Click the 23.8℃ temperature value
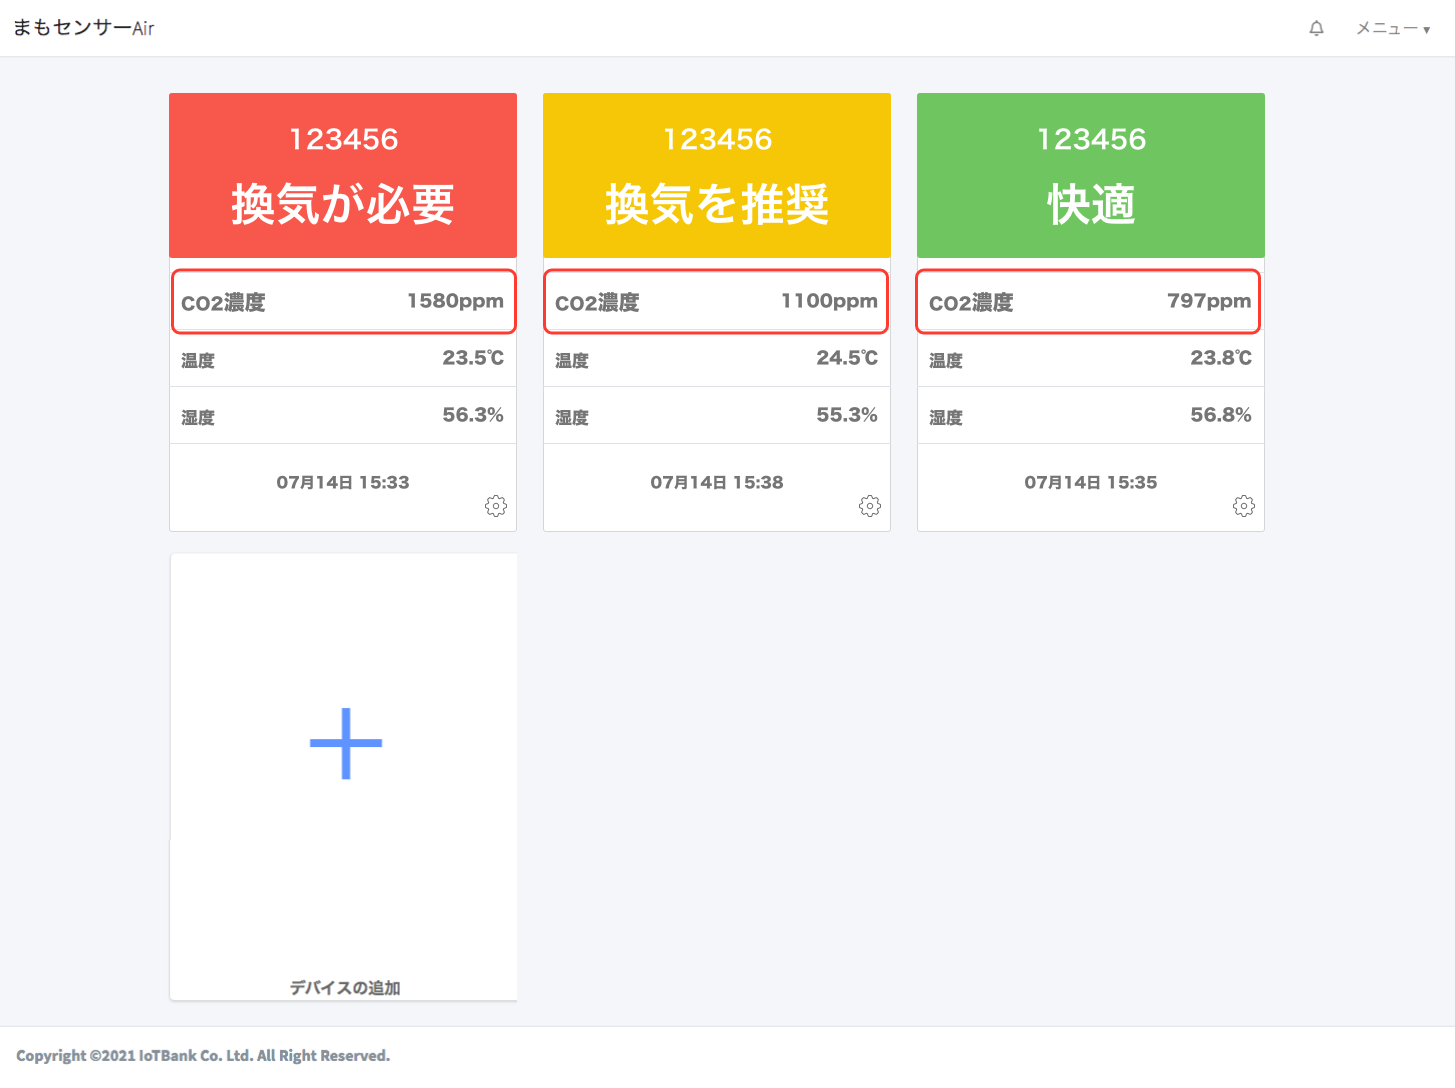Image resolution: width=1455 pixels, height=1088 pixels. click(1221, 358)
